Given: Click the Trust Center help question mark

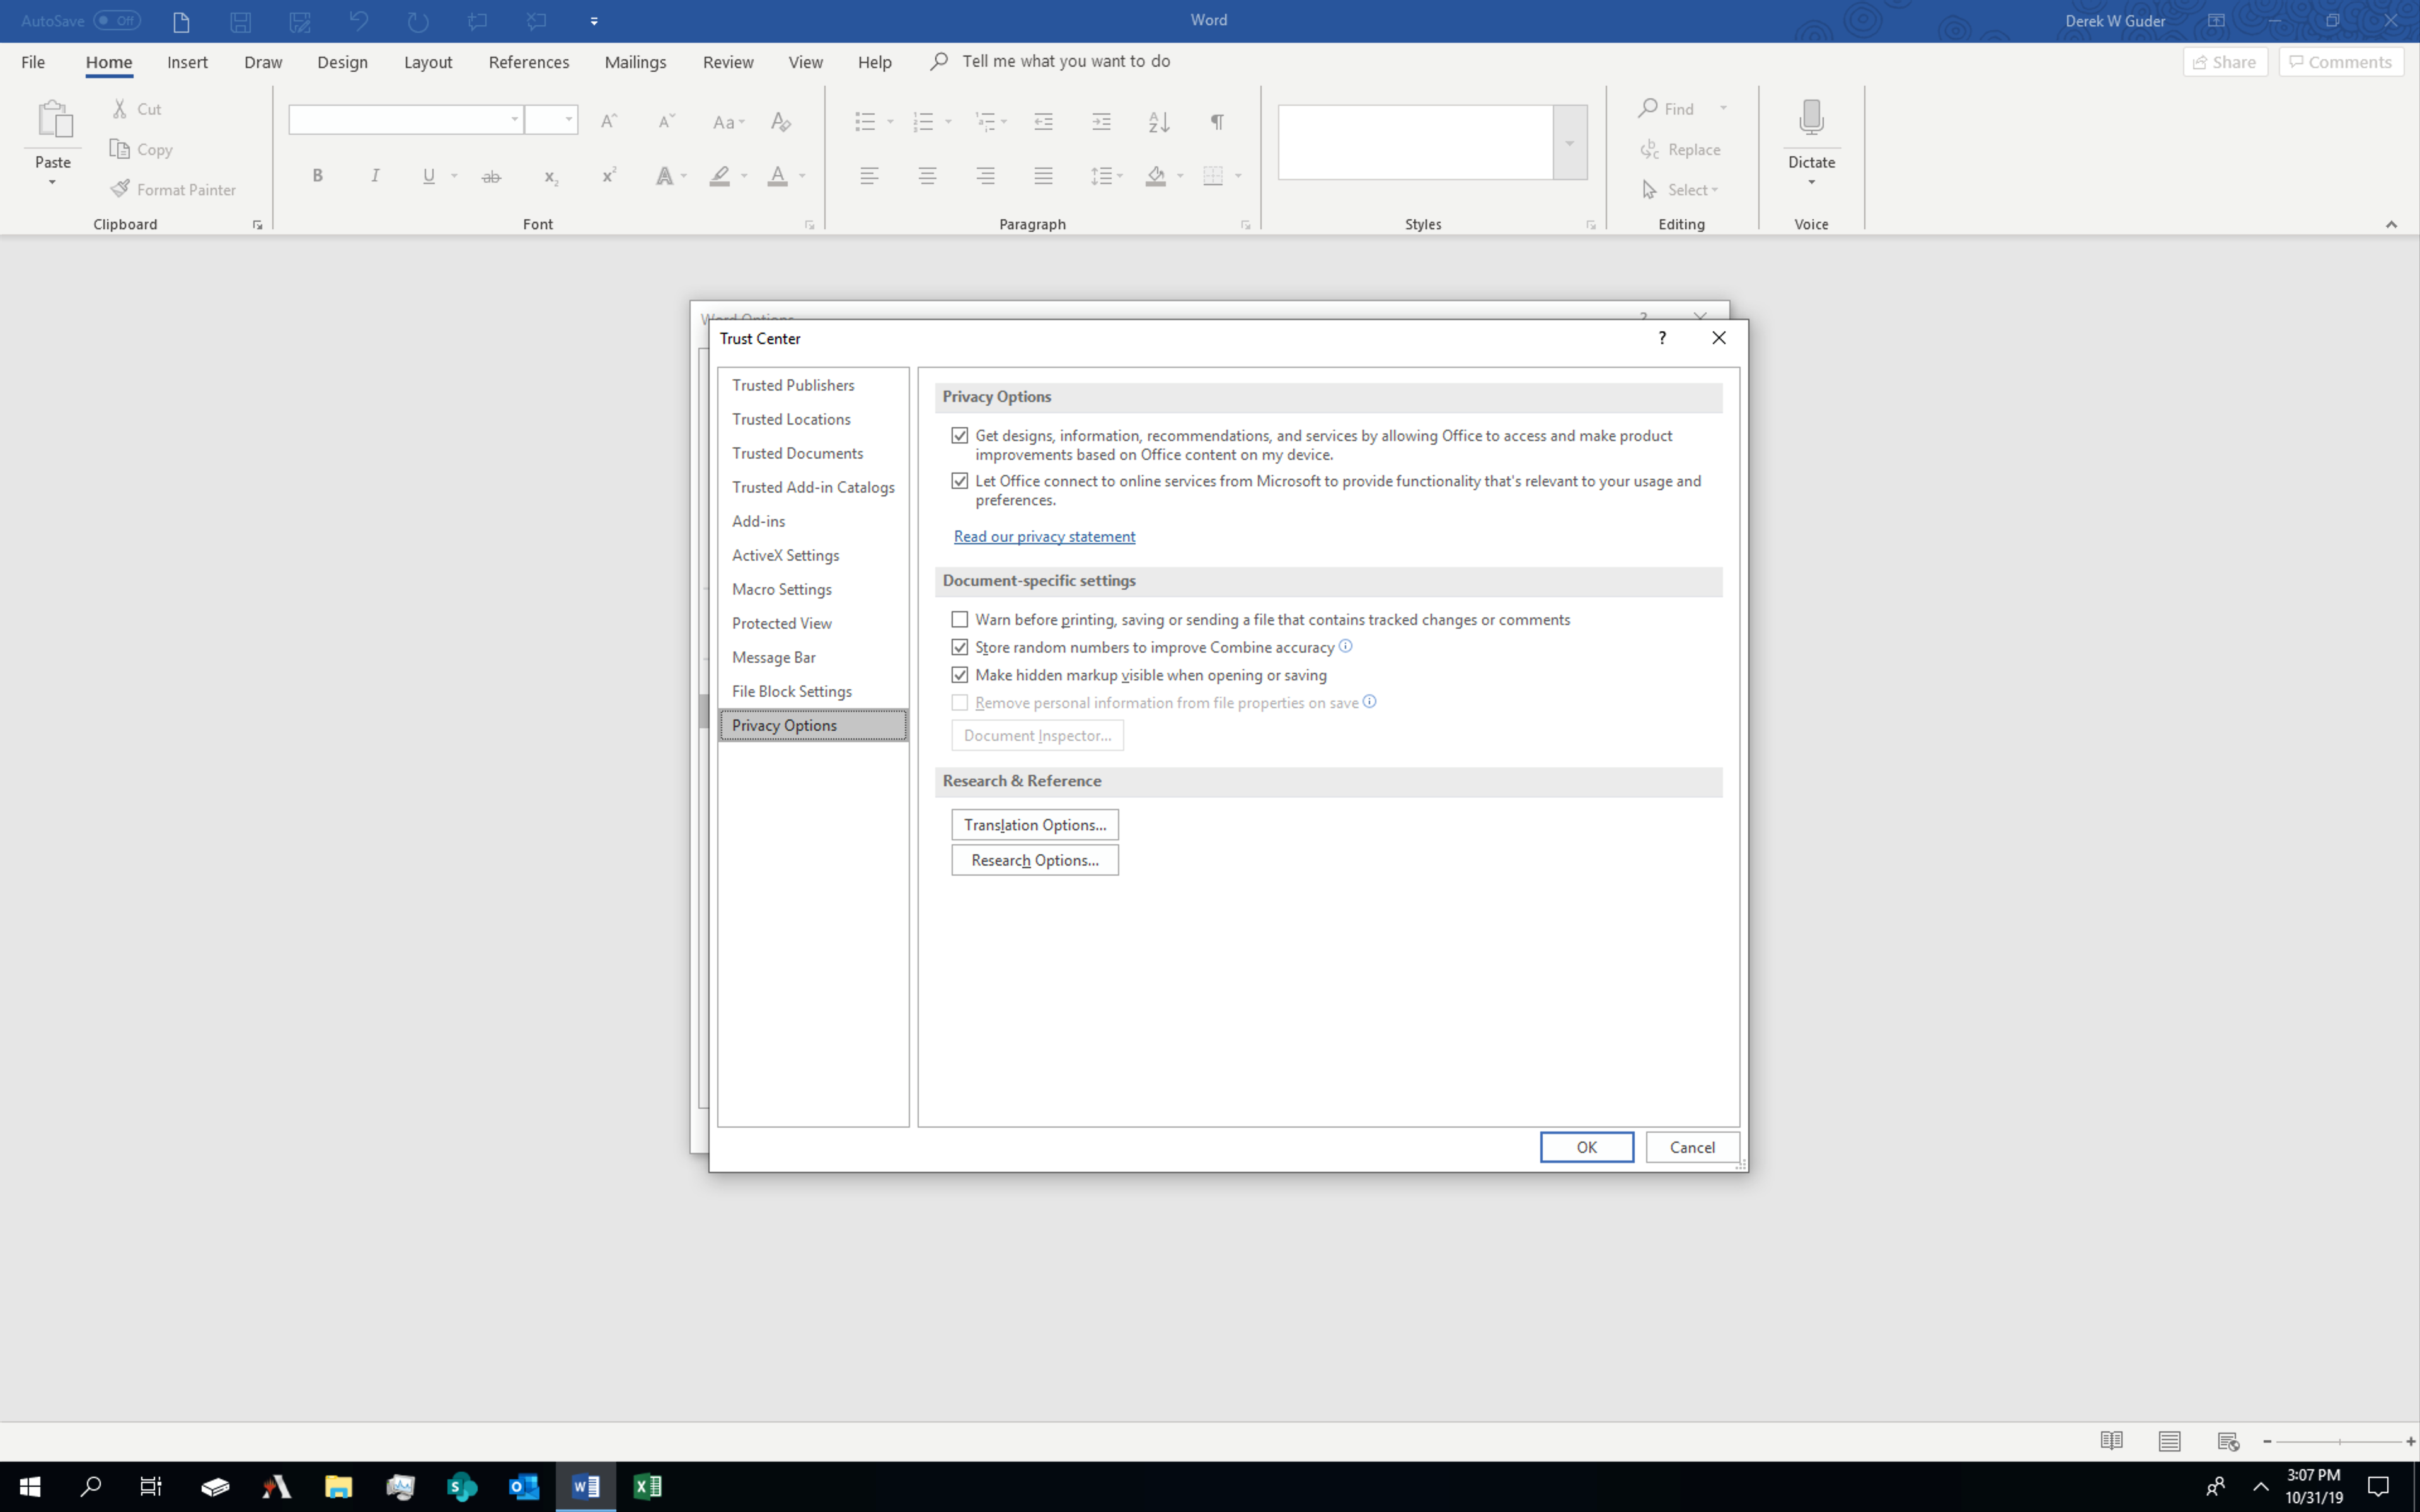Looking at the screenshot, I should (1662, 338).
